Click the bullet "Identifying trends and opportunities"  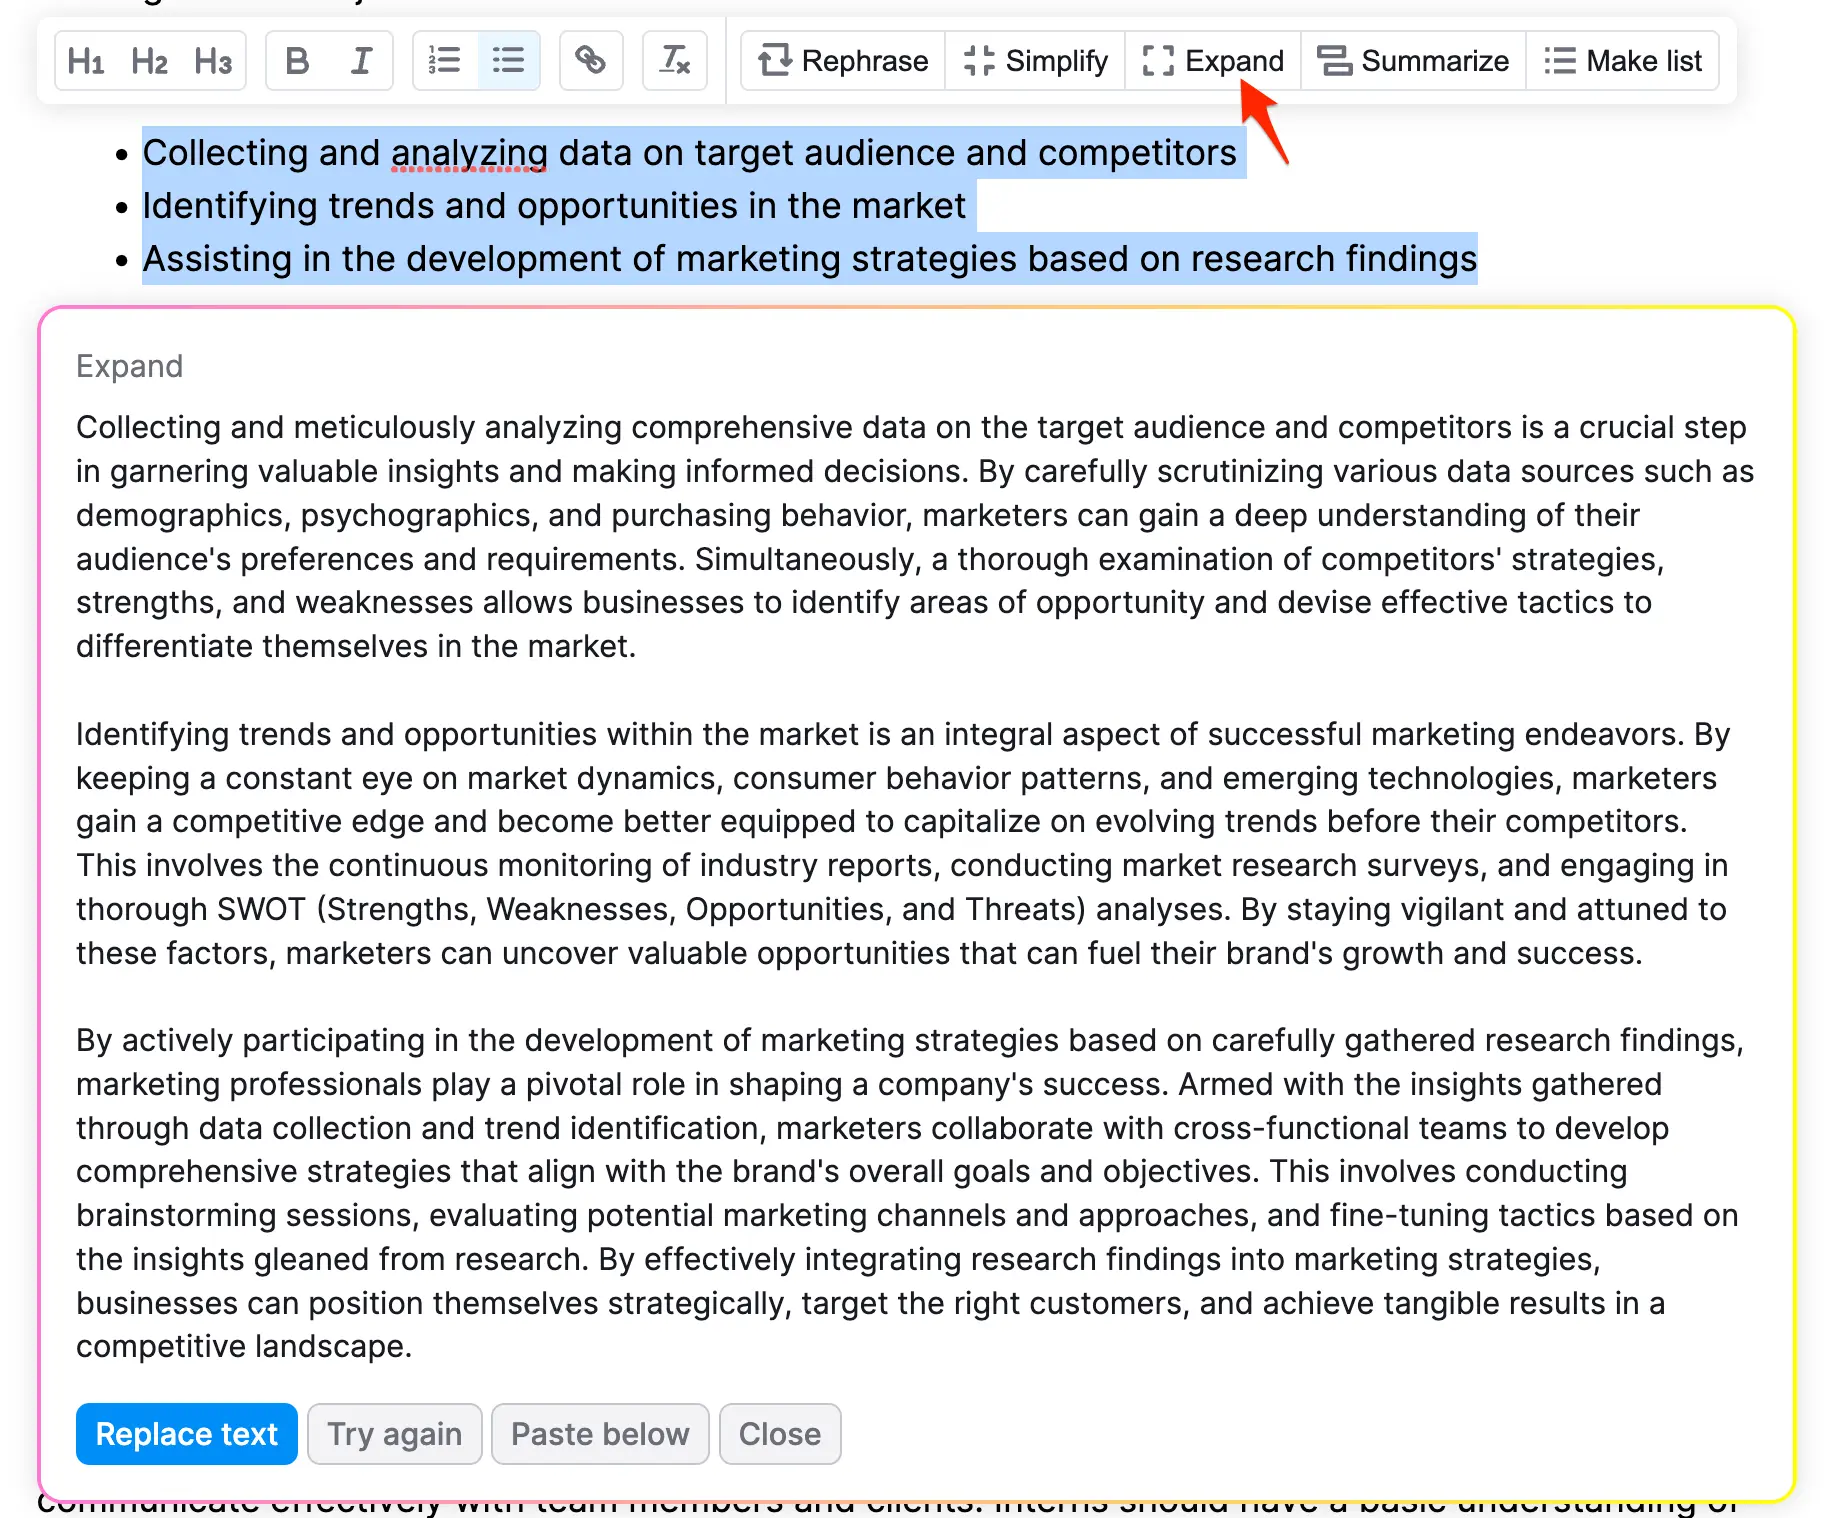click(553, 206)
